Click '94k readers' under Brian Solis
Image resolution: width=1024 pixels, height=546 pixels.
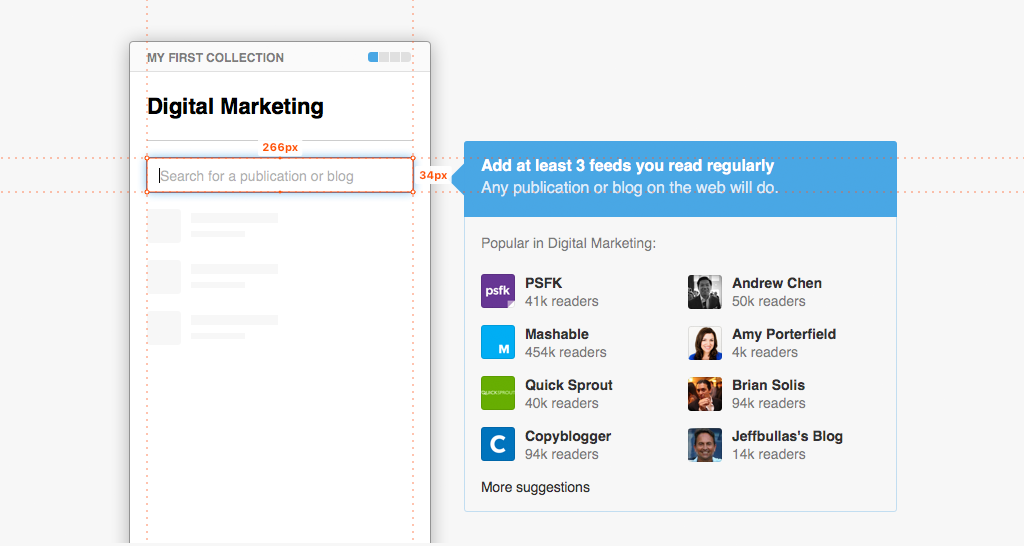tap(769, 403)
